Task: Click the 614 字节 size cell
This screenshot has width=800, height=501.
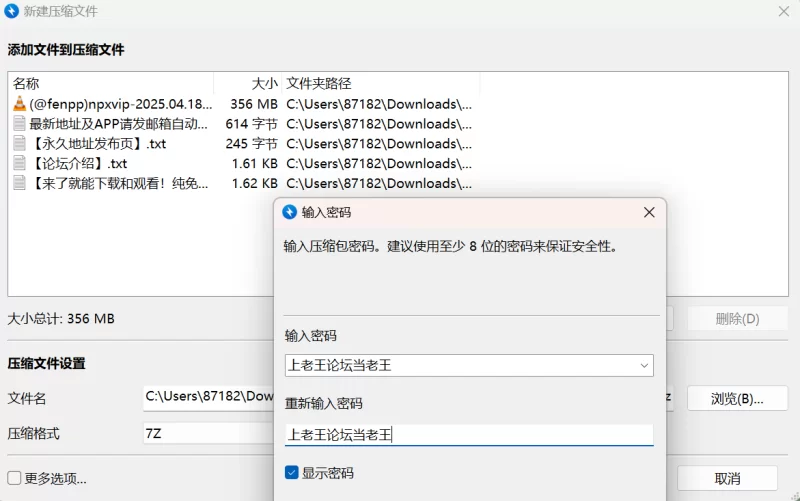Action: point(252,124)
